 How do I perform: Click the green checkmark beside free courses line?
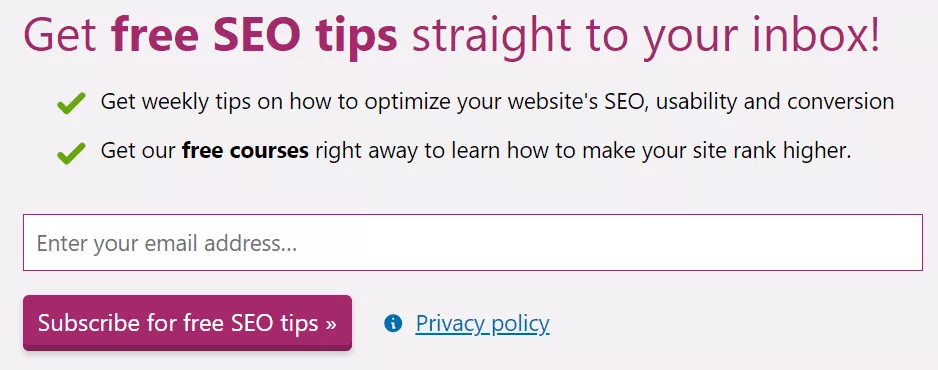(x=71, y=154)
